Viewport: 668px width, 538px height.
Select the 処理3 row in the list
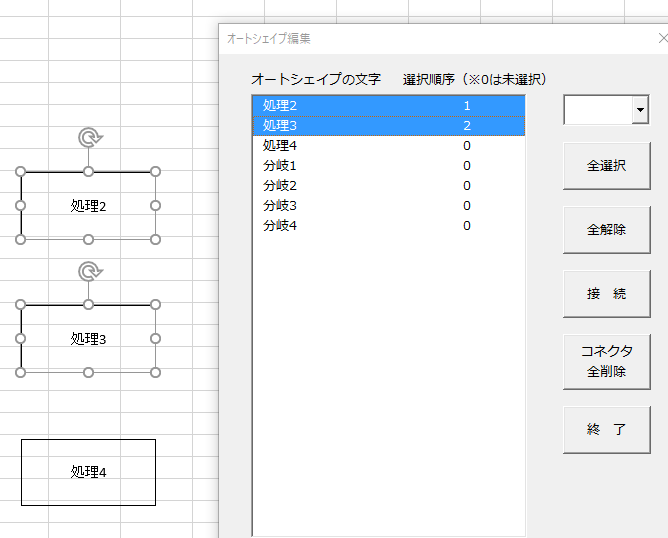[389, 126]
